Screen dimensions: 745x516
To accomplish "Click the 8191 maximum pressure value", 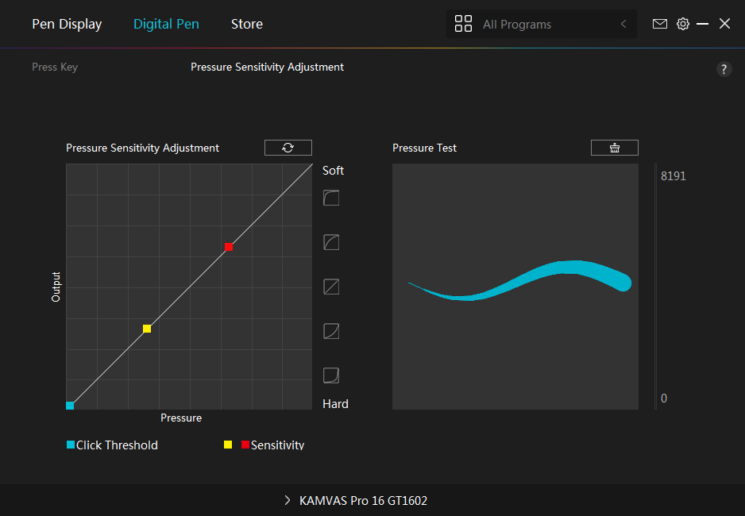I will click(x=673, y=176).
